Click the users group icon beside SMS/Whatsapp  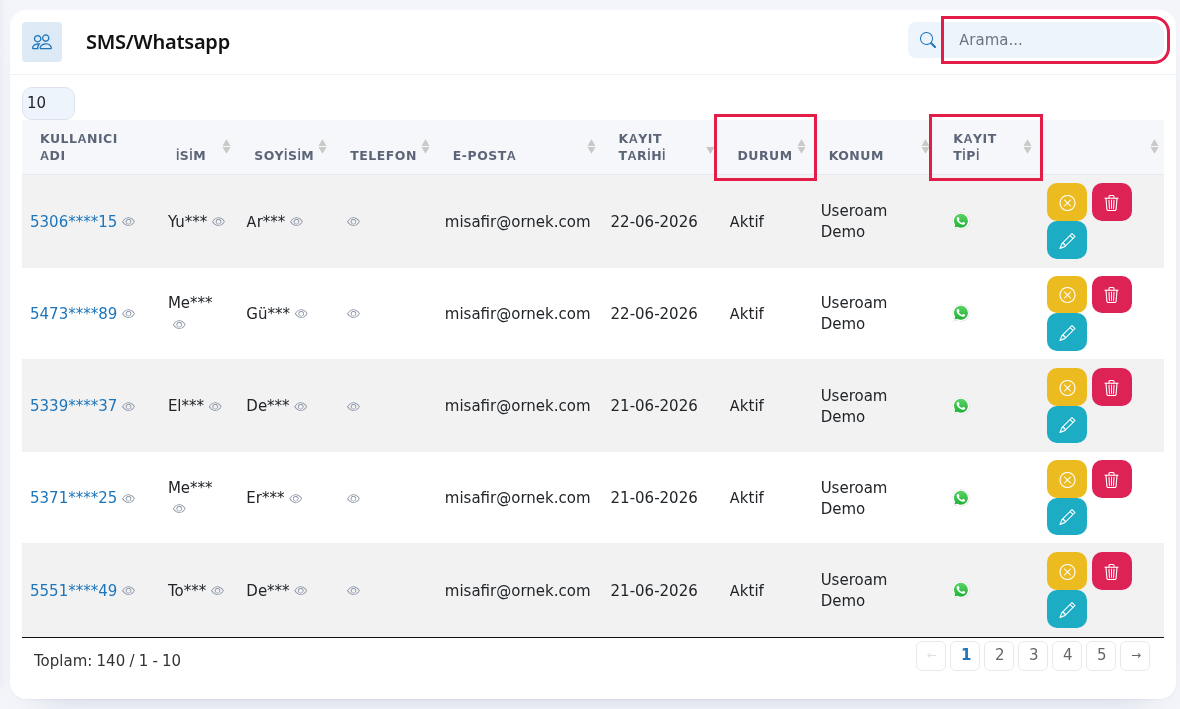(42, 41)
